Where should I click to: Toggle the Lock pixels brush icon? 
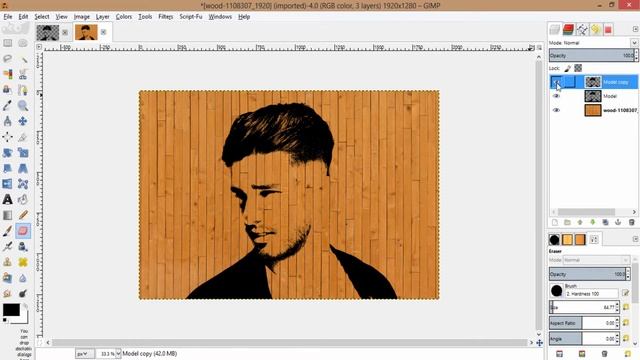pyautogui.click(x=567, y=68)
